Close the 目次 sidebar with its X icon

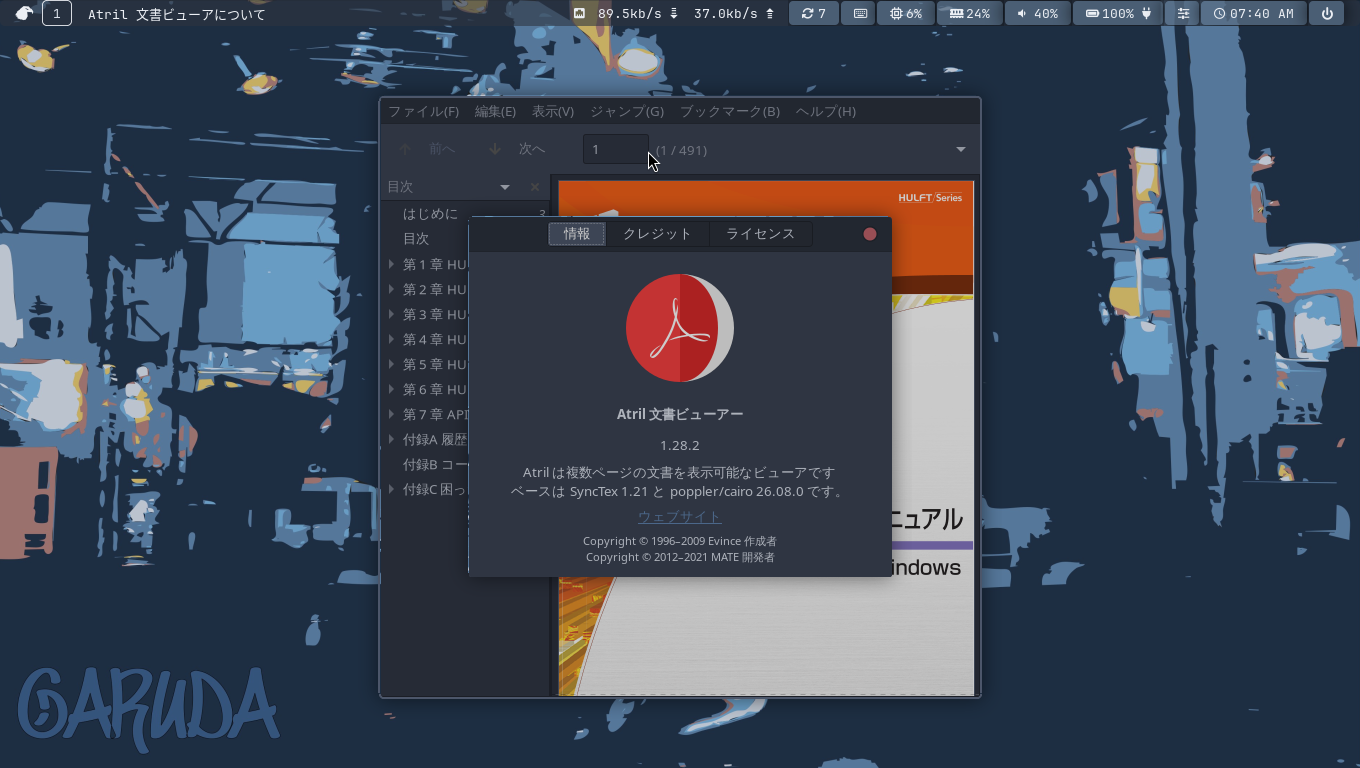pyautogui.click(x=535, y=187)
